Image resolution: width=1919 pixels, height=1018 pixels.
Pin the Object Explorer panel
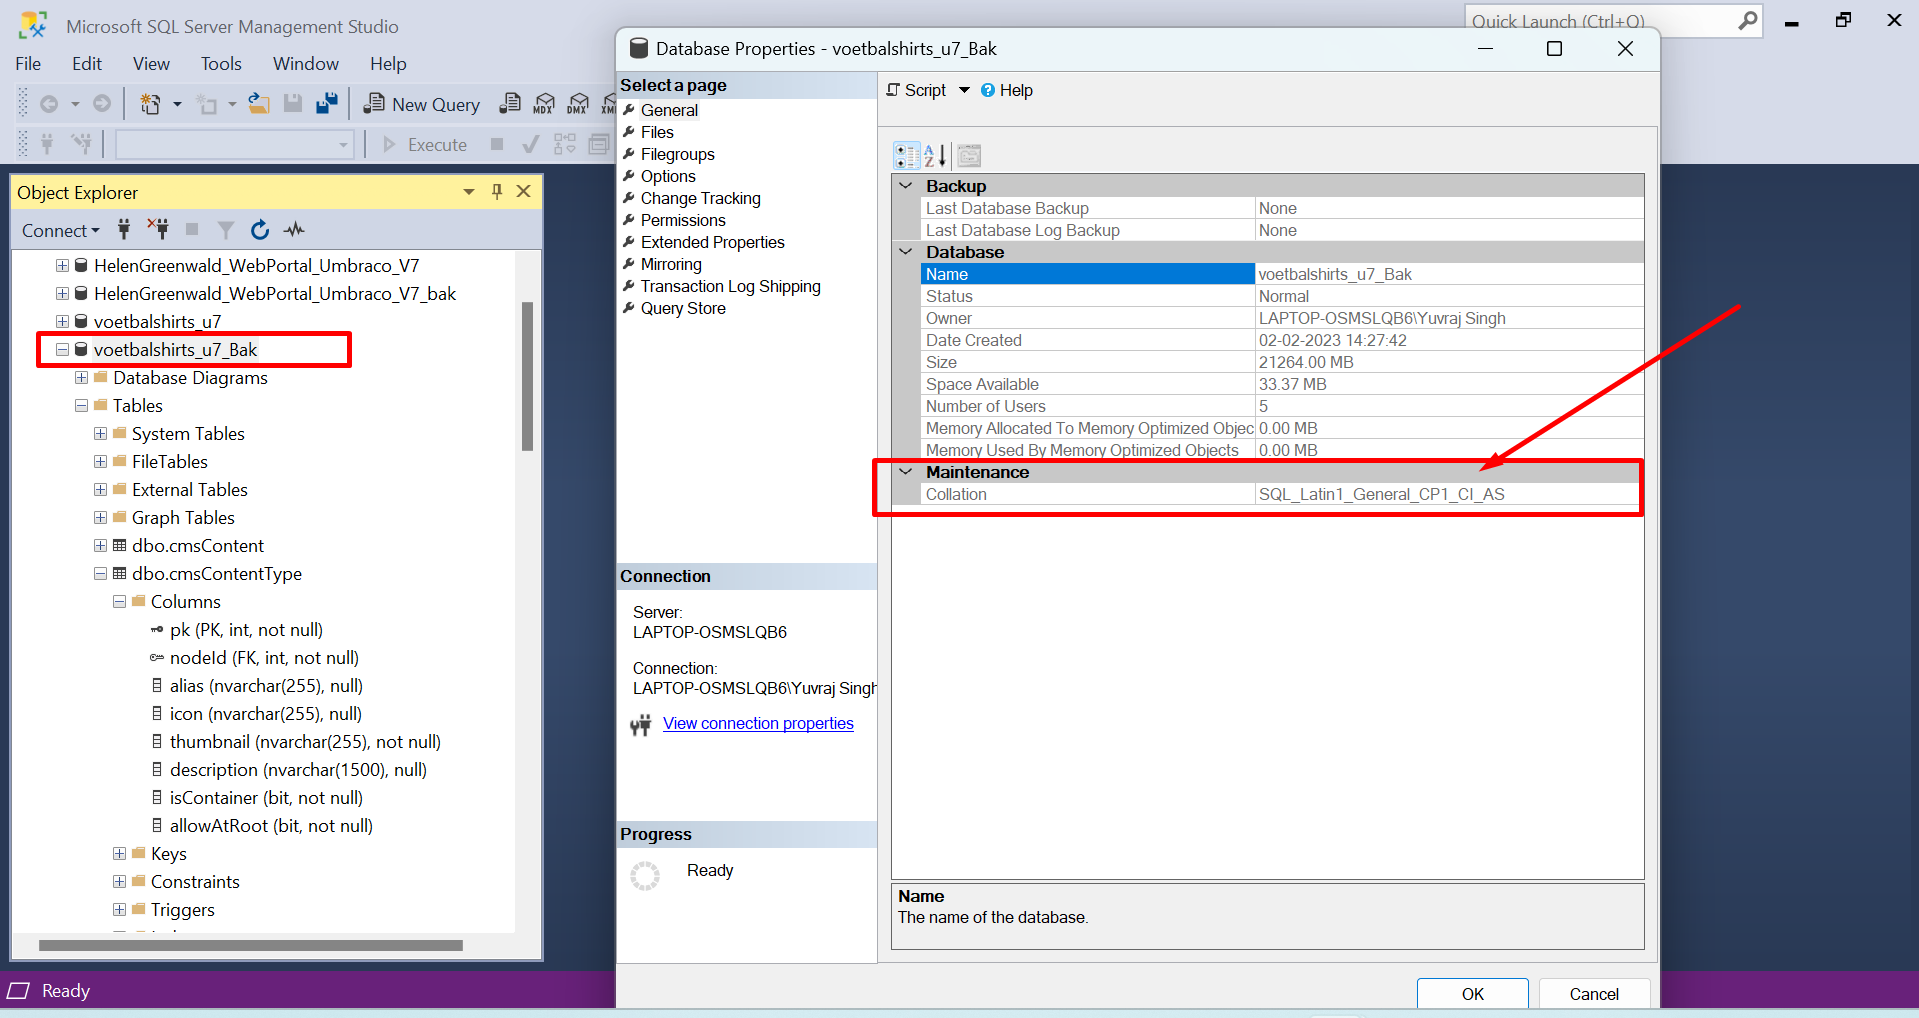(x=497, y=192)
